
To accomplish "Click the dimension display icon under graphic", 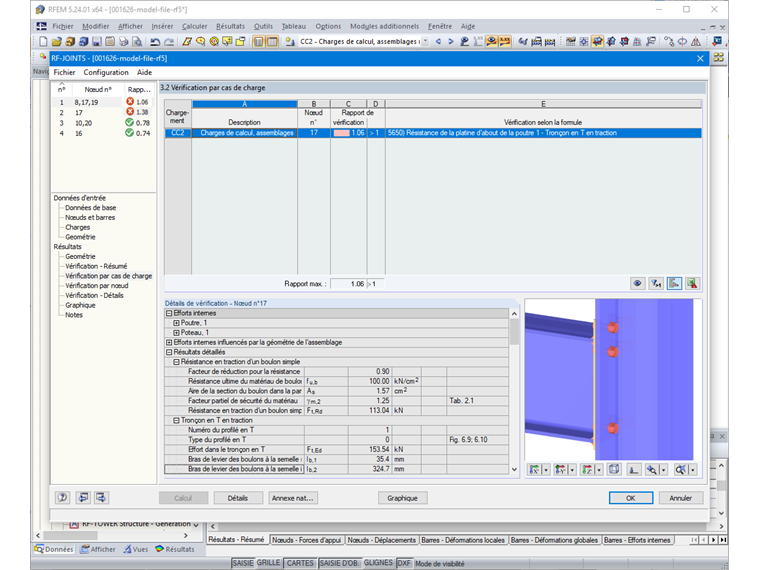I will (x=633, y=469).
